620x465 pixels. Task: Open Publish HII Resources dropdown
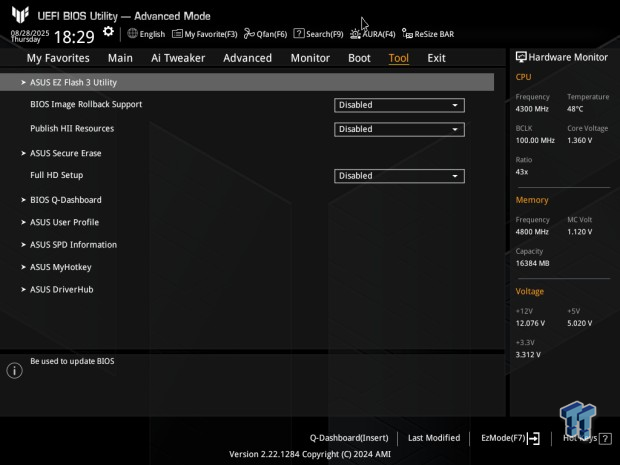(x=399, y=129)
